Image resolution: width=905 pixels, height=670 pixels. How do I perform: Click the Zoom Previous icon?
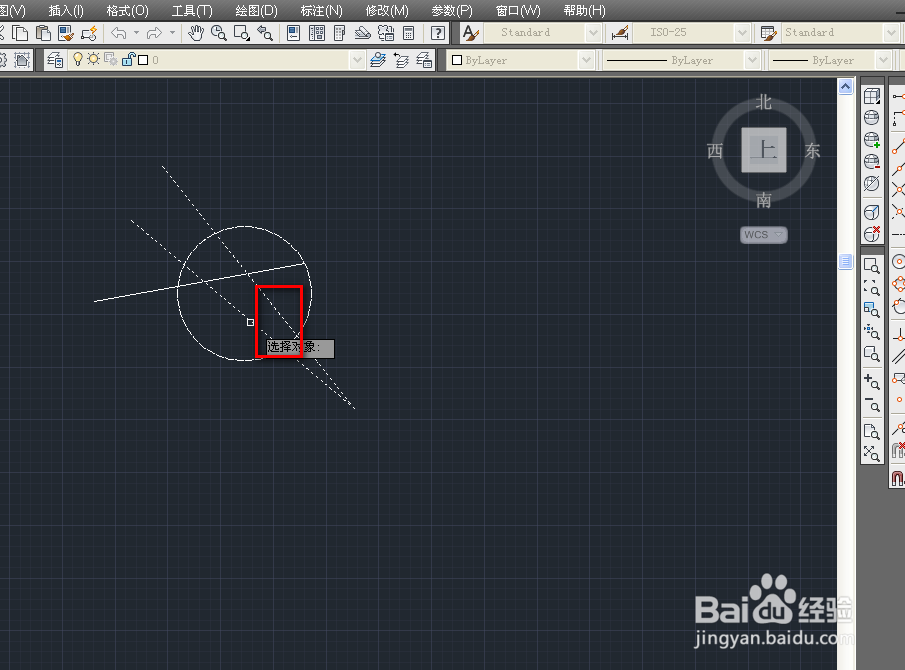[265, 33]
